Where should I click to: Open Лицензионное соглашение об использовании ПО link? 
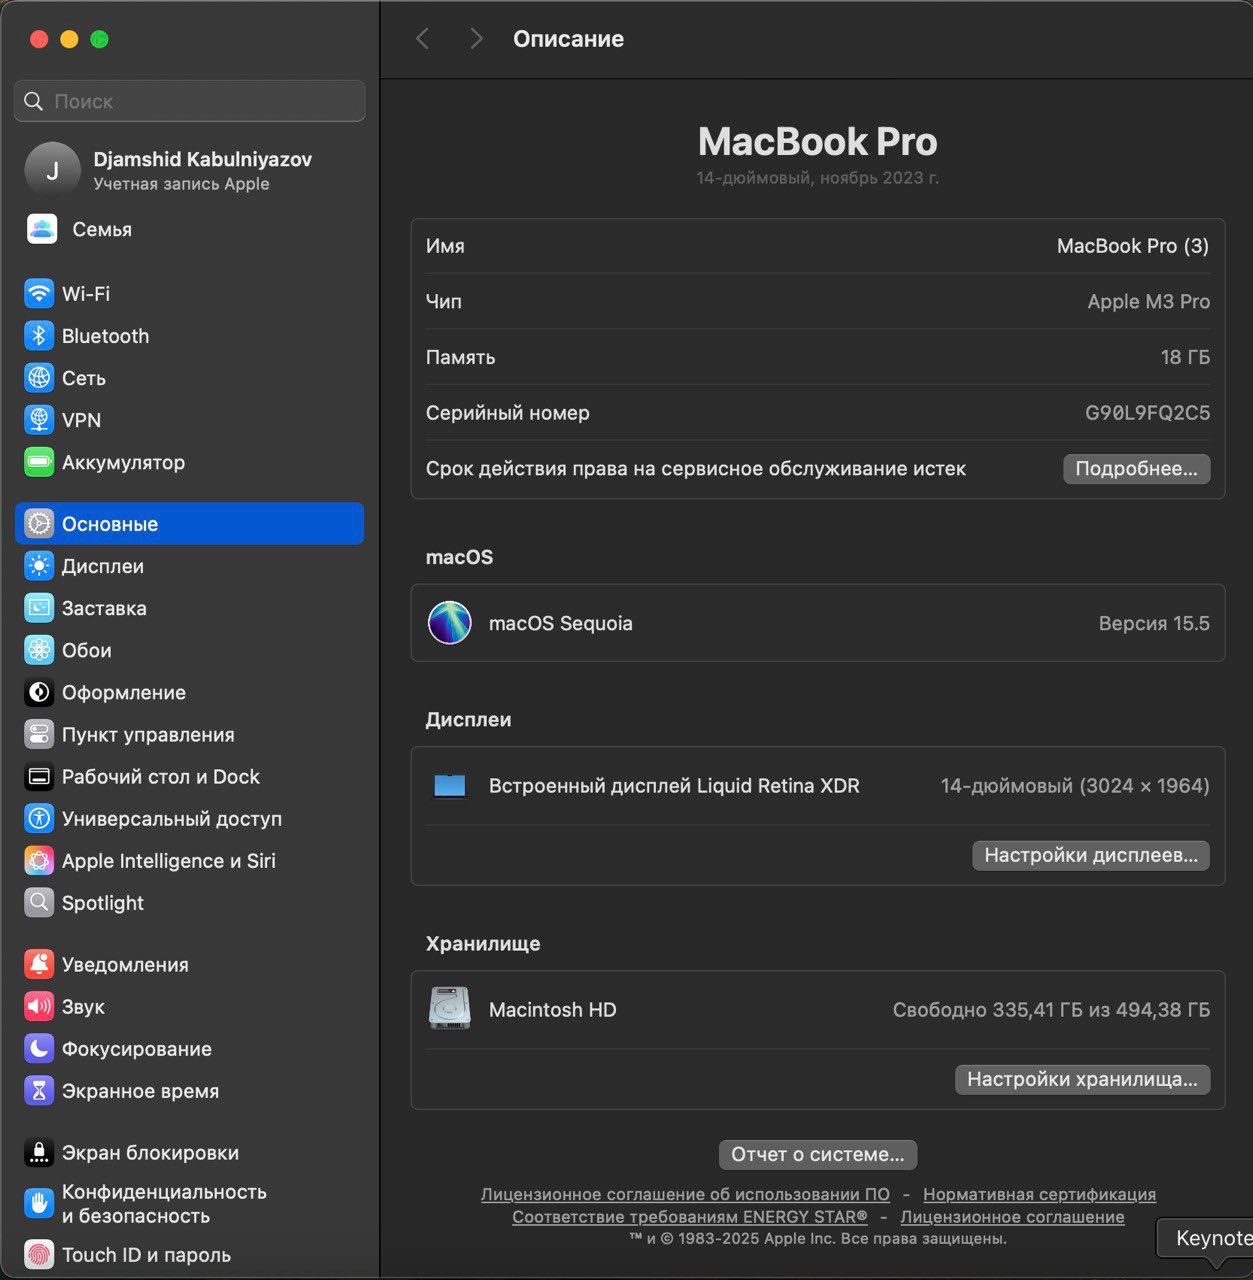(x=685, y=1194)
